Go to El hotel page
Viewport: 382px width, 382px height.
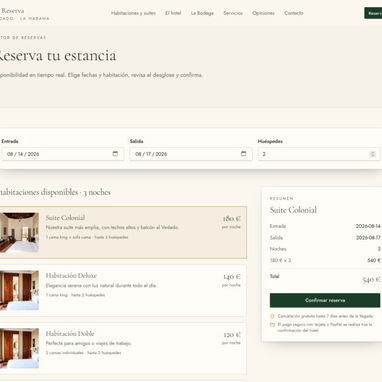(173, 13)
